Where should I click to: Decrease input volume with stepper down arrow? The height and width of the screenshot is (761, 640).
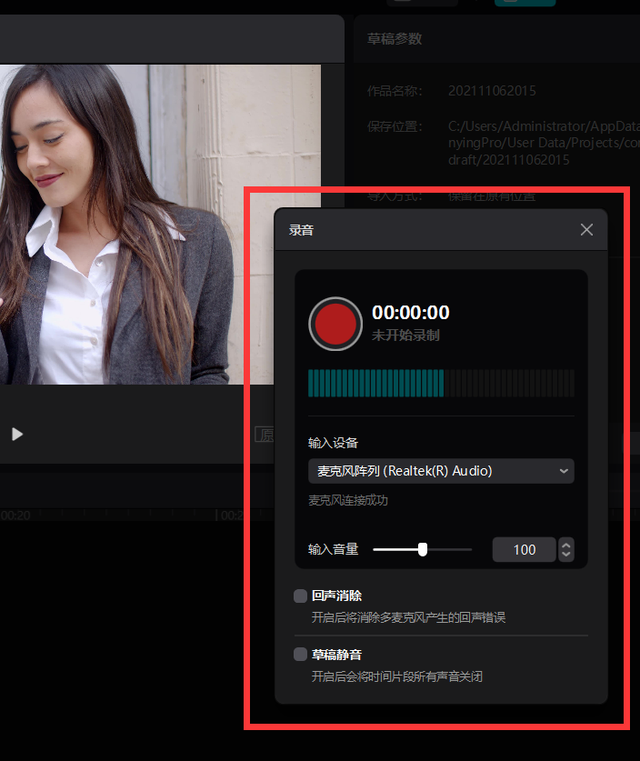(x=567, y=555)
